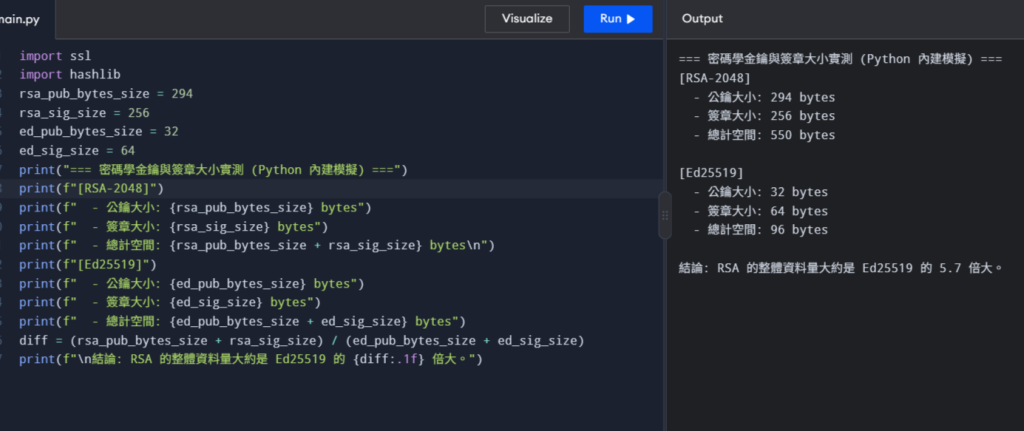This screenshot has width=1024, height=431.
Task: Click output line '總計空間: 550 bytes'
Action: (764, 135)
